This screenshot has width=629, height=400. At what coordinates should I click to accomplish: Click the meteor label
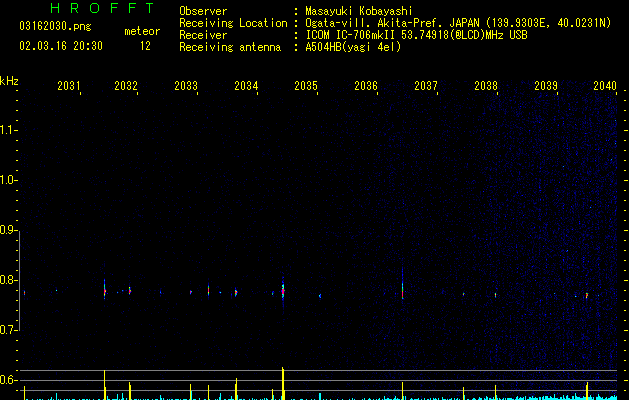[142, 31]
